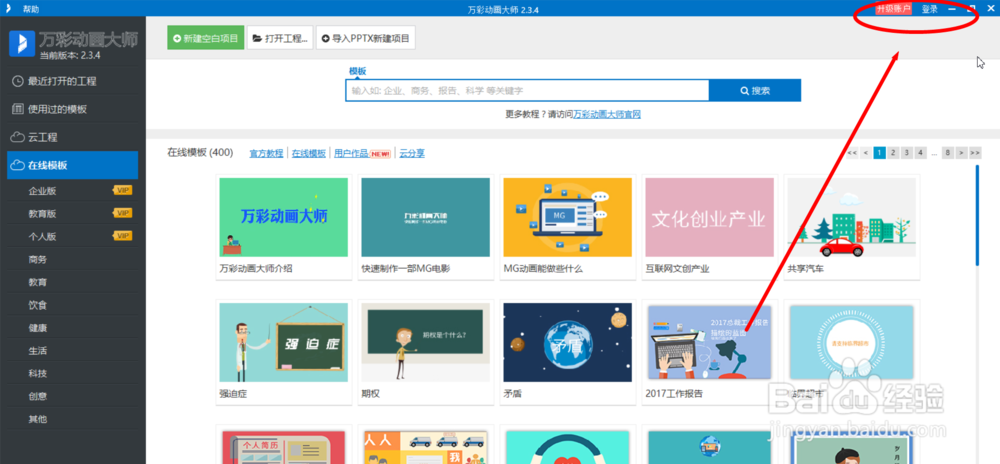Select page 4 in pagination
The height and width of the screenshot is (464, 1000).
coord(920,153)
